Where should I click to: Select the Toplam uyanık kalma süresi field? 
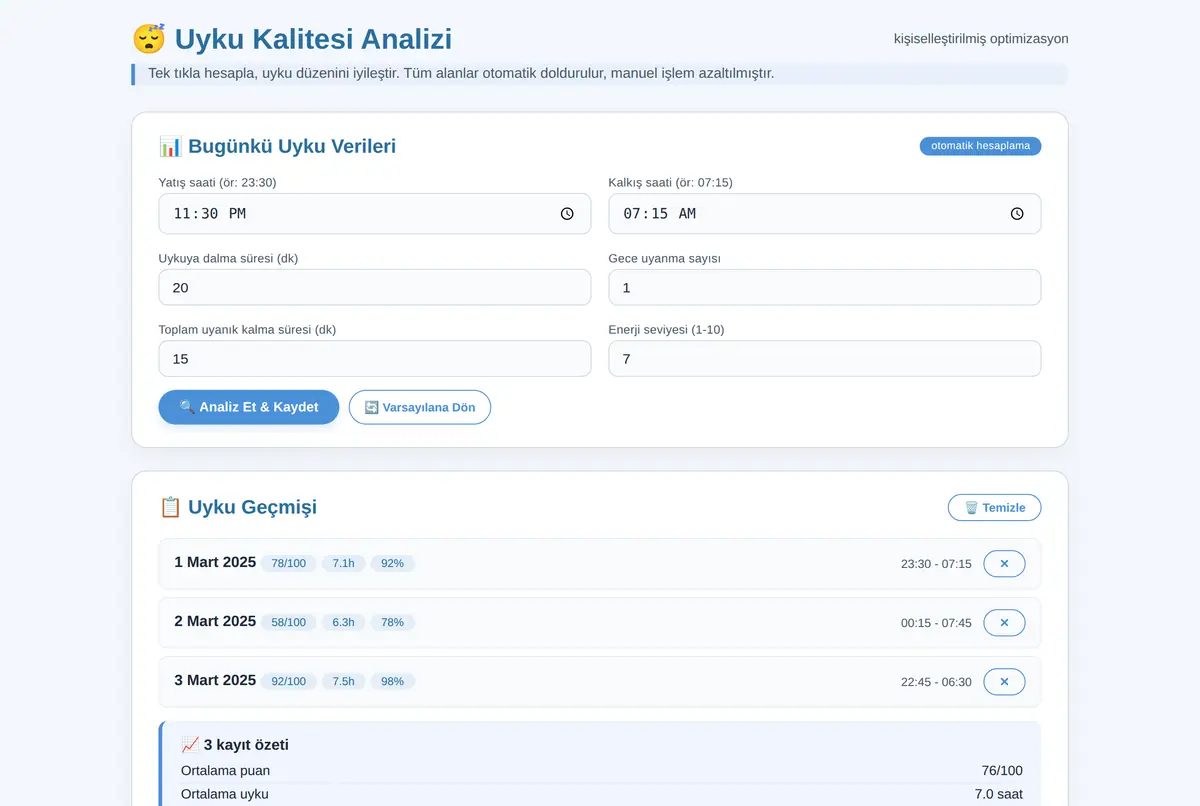[375, 359]
